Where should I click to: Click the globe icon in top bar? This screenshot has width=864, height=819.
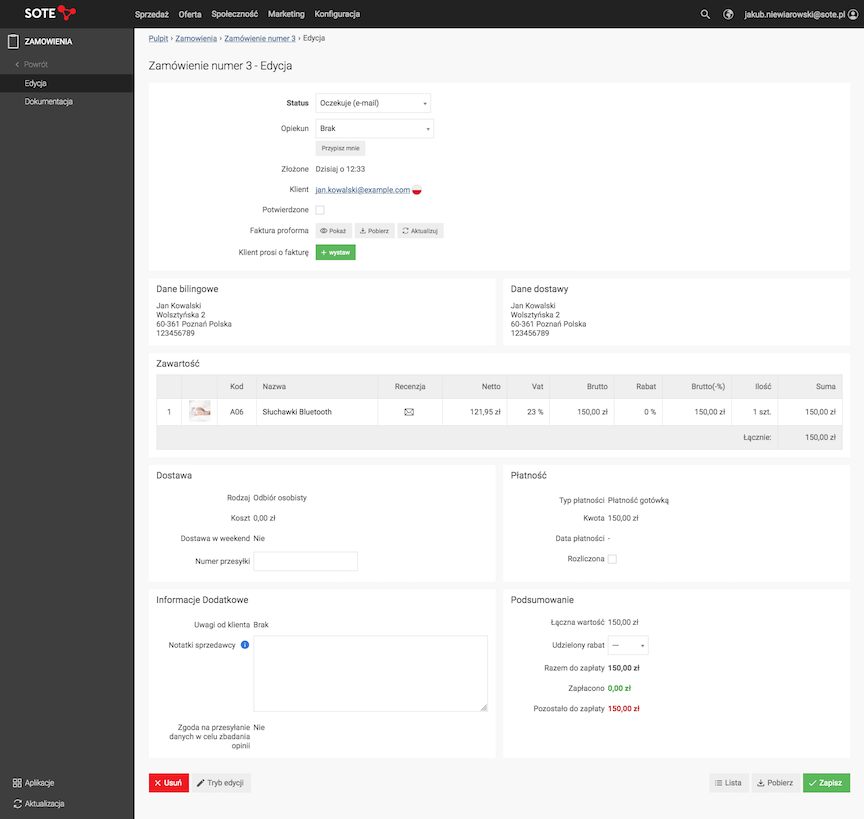pos(728,14)
